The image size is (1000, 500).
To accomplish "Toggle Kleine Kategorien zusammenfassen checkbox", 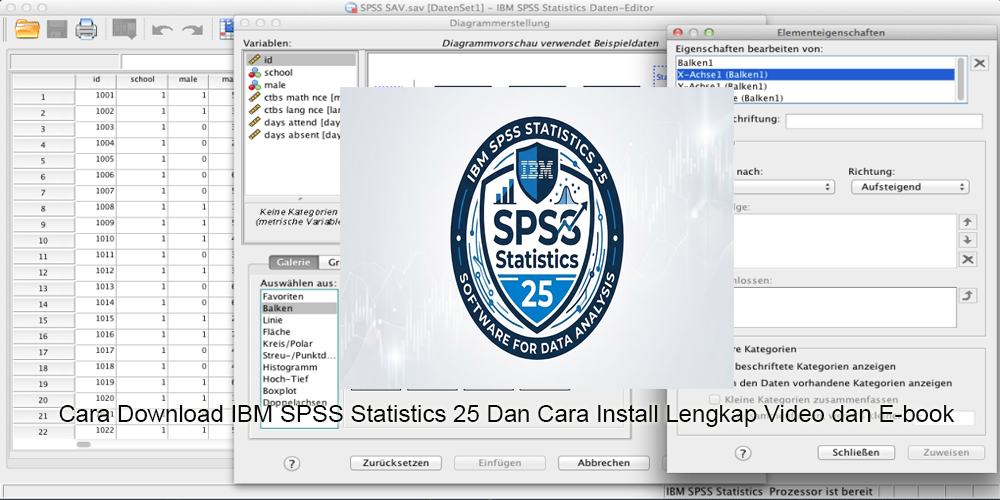I will [x=715, y=399].
